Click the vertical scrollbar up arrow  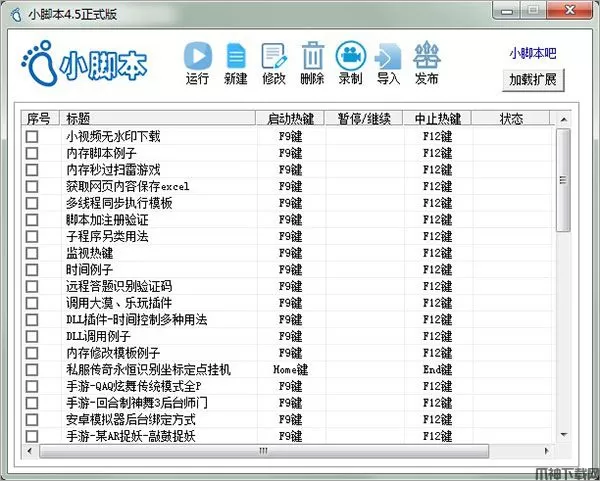(x=563, y=120)
